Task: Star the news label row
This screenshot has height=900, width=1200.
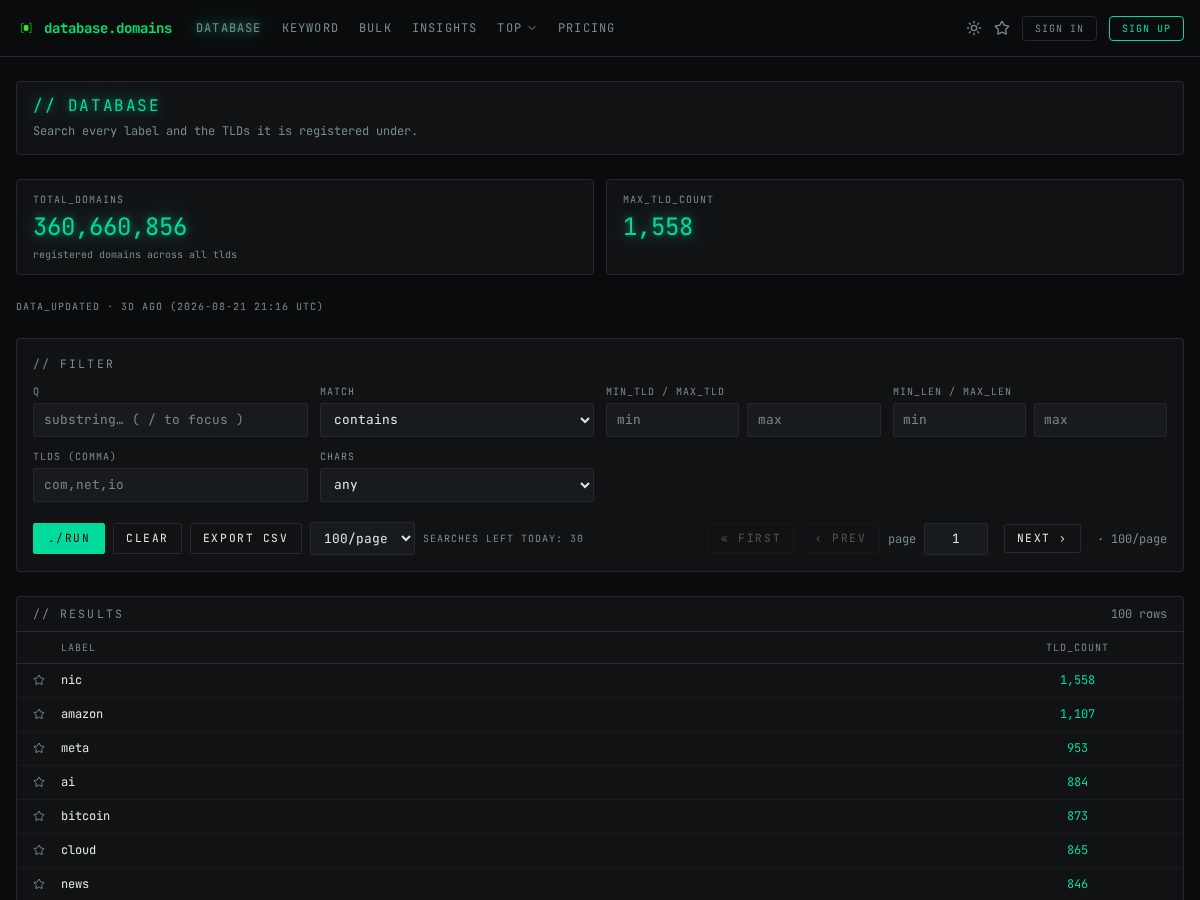Action: (x=39, y=884)
